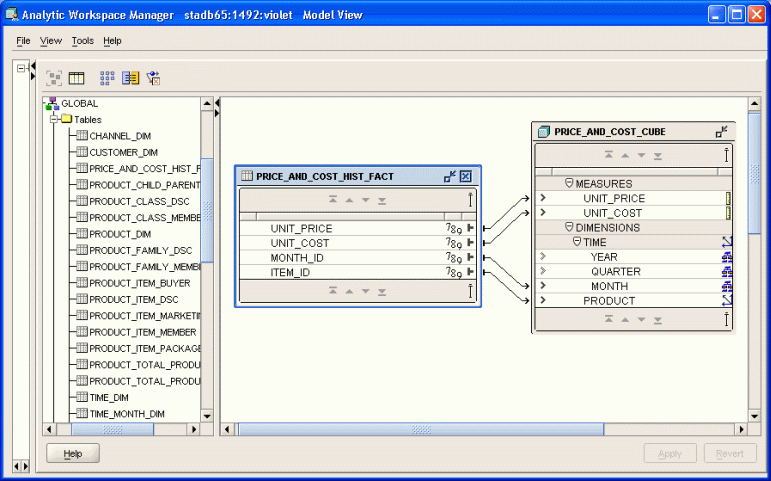Click the Apply button
This screenshot has width=771, height=481.
point(670,454)
